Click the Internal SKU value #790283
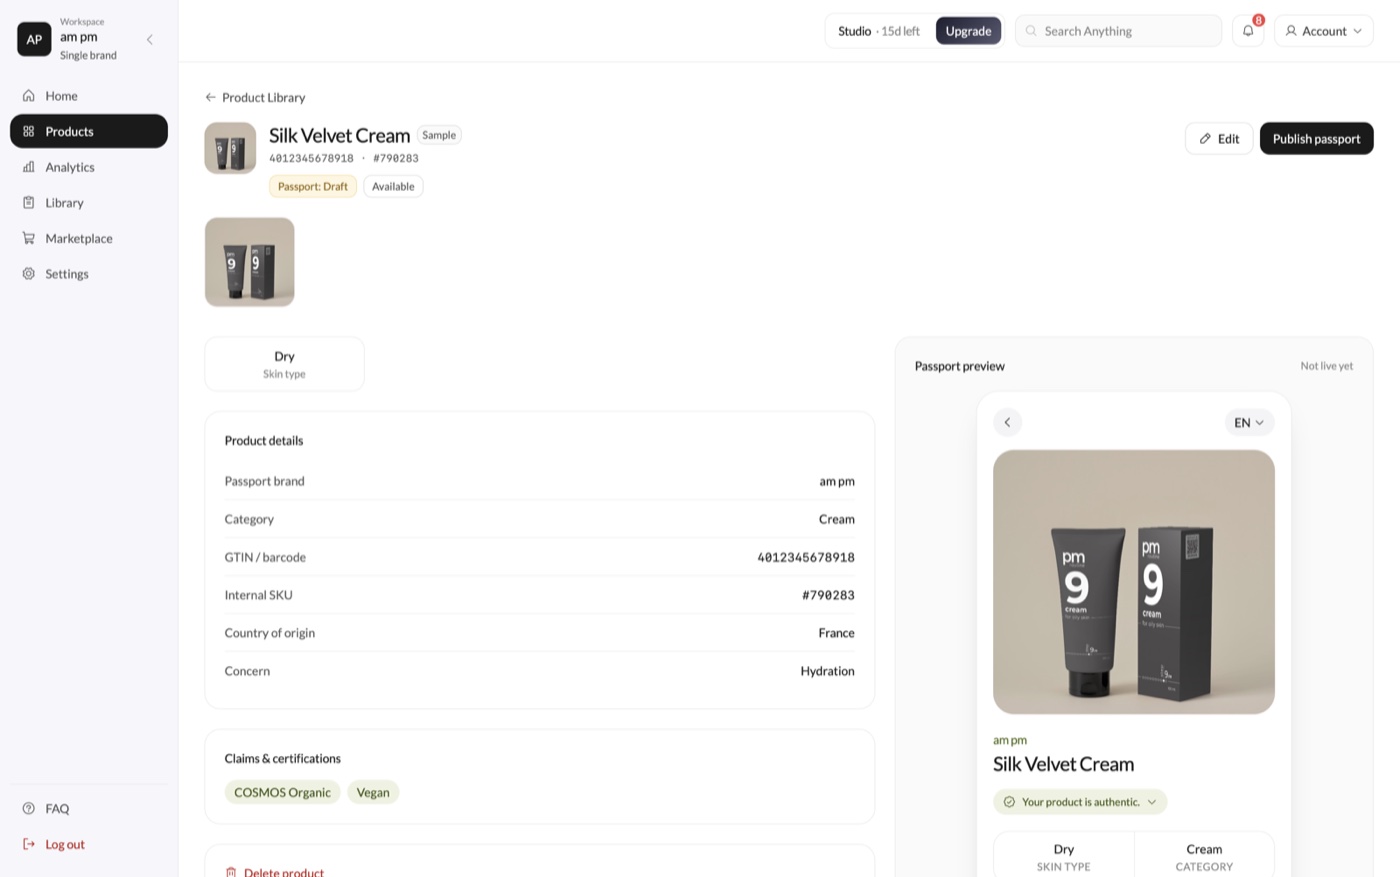The image size is (1400, 877). coord(828,595)
